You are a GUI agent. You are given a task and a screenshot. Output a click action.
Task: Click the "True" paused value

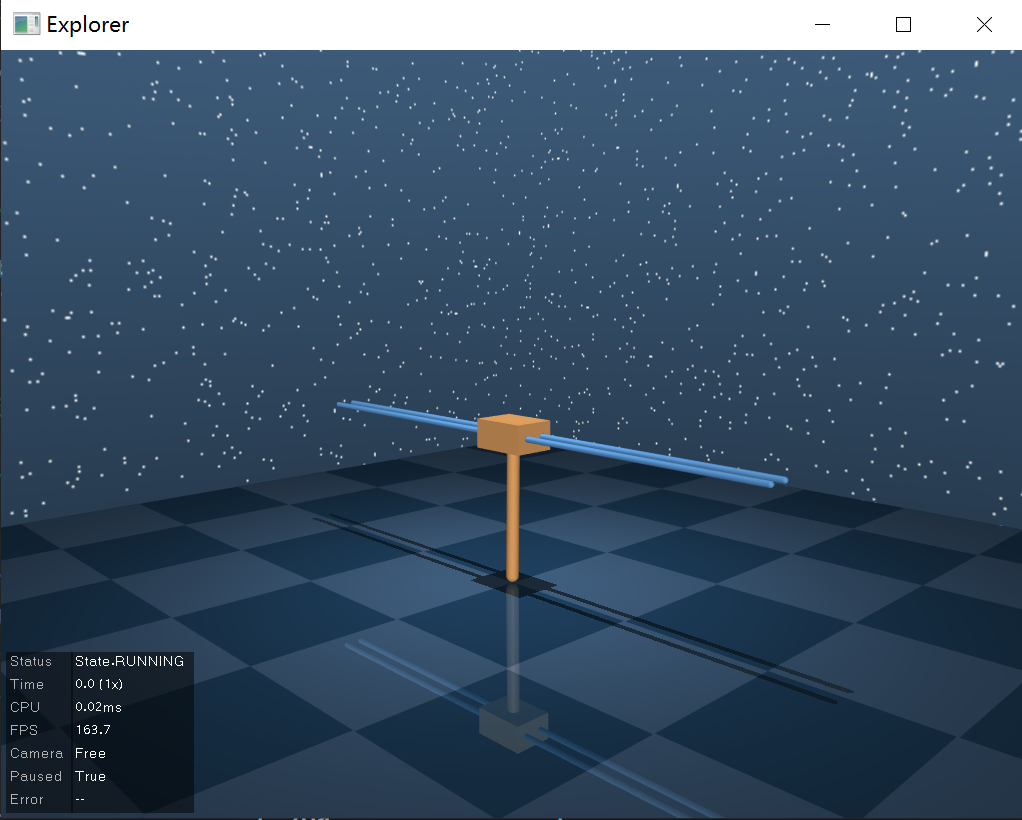91,776
